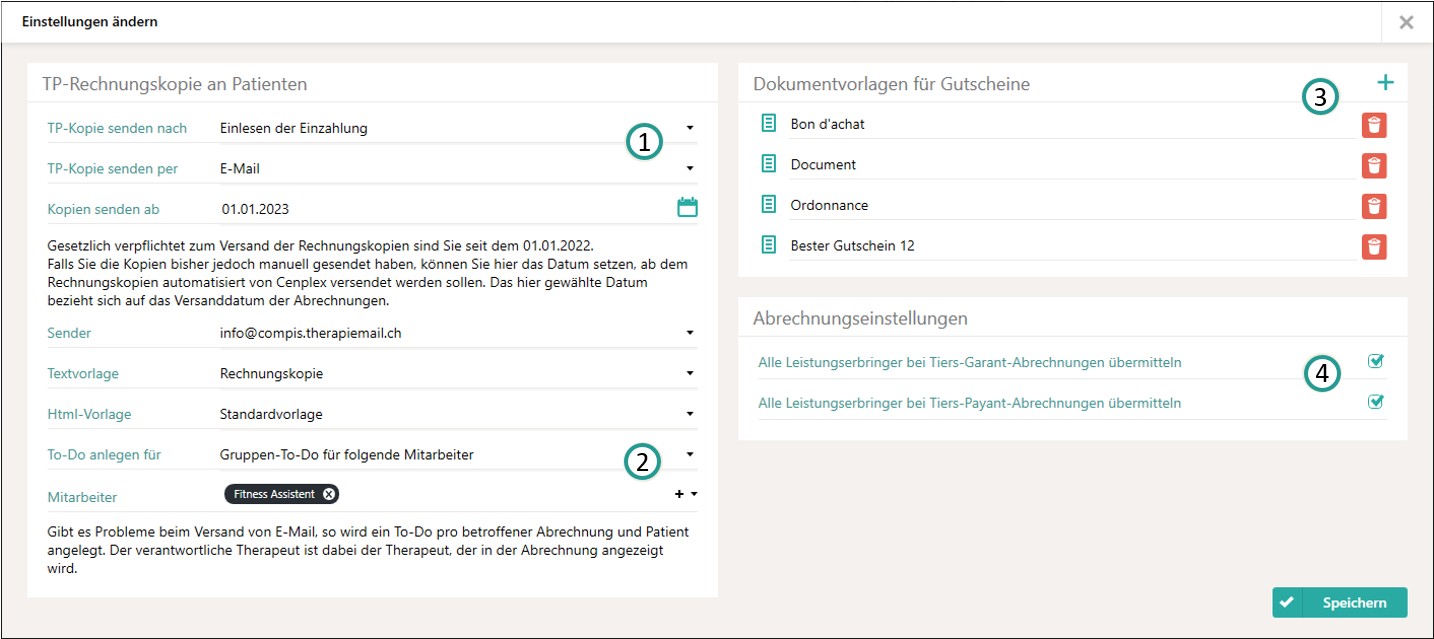Open the calendar picker for Kopien senden ab
The height and width of the screenshot is (639, 1434).
tap(687, 208)
